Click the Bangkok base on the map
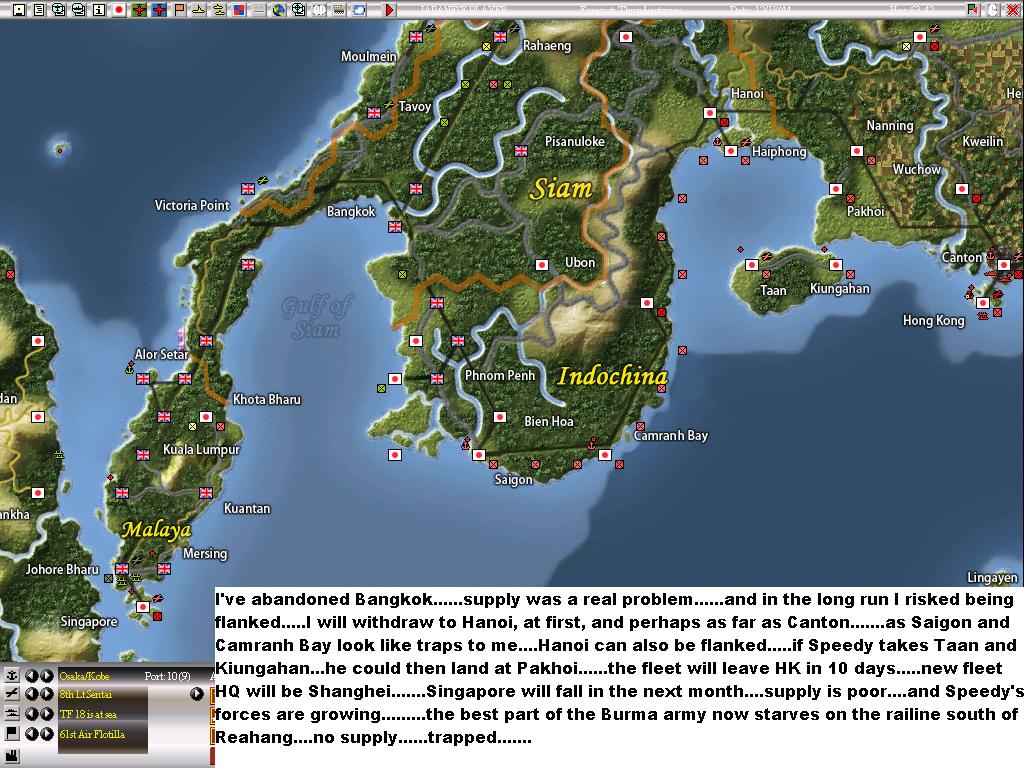This screenshot has height=768, width=1024. (395, 227)
